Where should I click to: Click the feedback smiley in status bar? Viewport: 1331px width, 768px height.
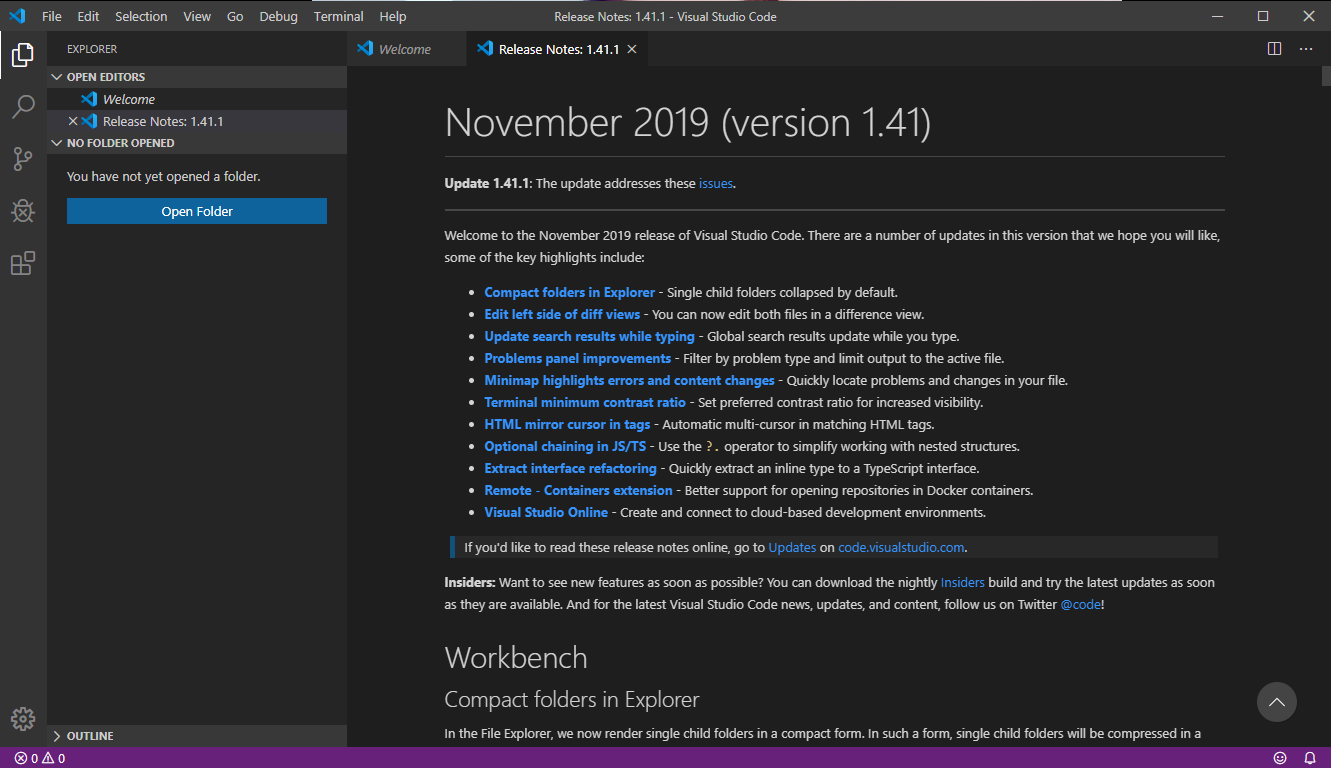[x=1280, y=758]
